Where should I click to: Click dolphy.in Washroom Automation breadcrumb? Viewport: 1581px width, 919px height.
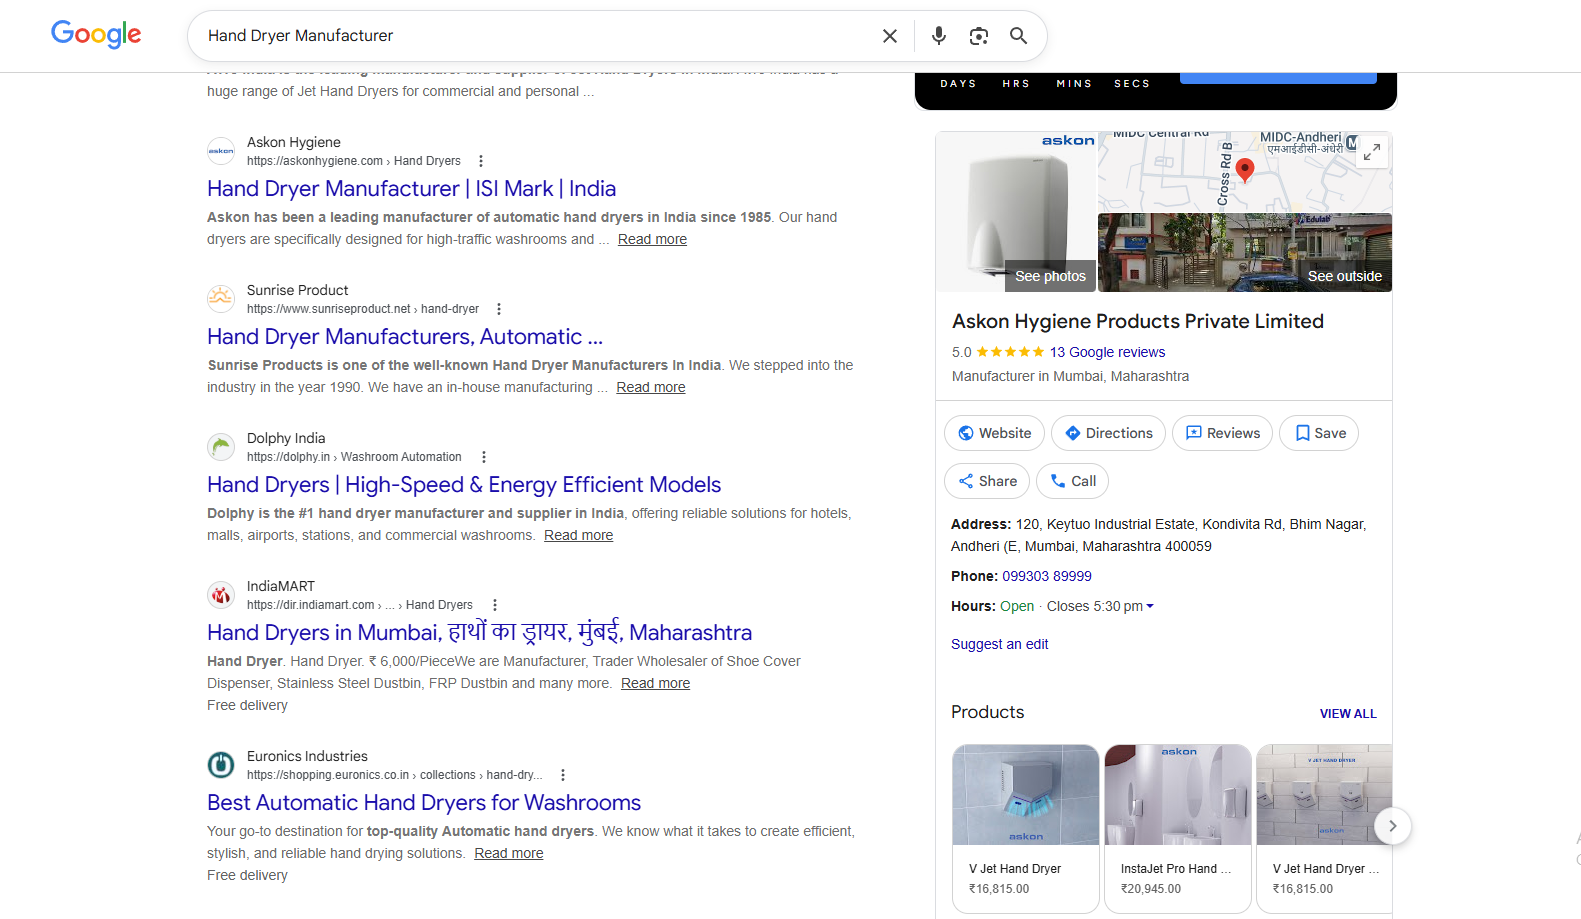tap(354, 457)
